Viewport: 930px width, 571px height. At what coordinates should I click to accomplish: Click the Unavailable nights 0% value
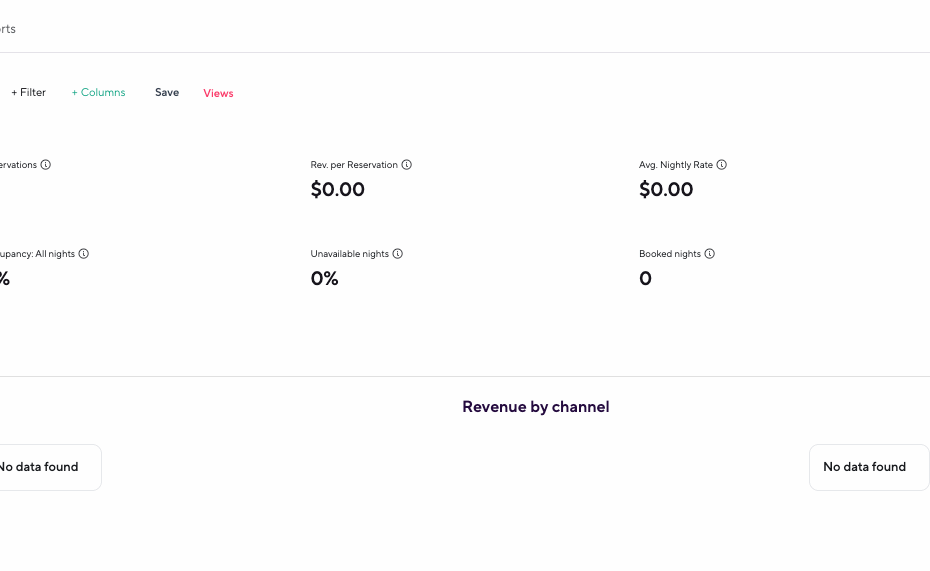coord(325,279)
